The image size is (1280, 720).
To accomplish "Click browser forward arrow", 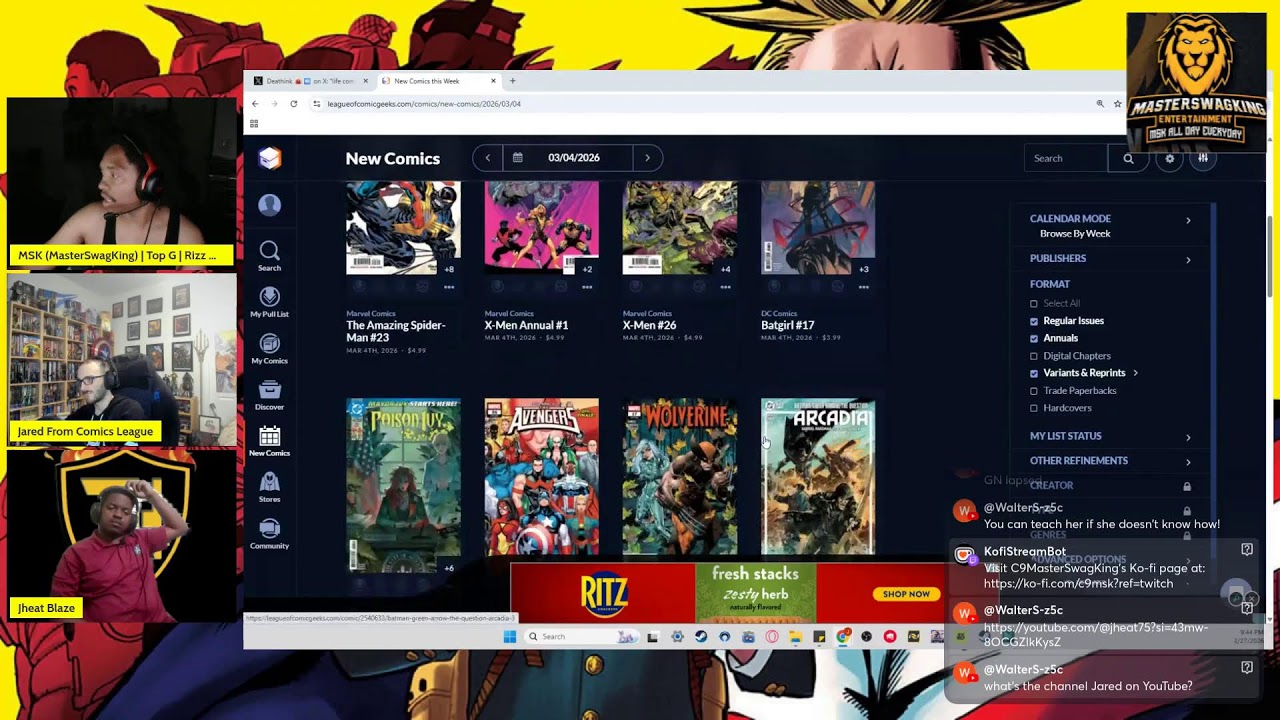I will [x=274, y=104].
